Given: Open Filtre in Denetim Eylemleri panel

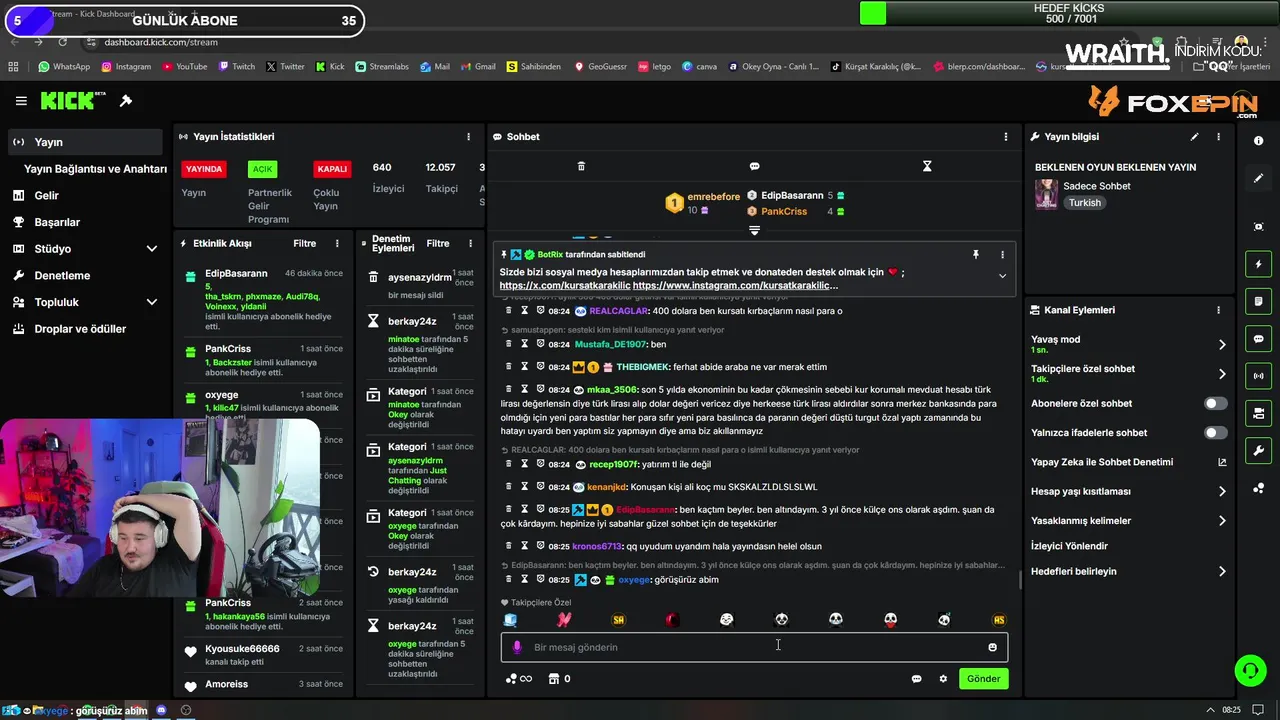Looking at the screenshot, I should click(x=438, y=244).
